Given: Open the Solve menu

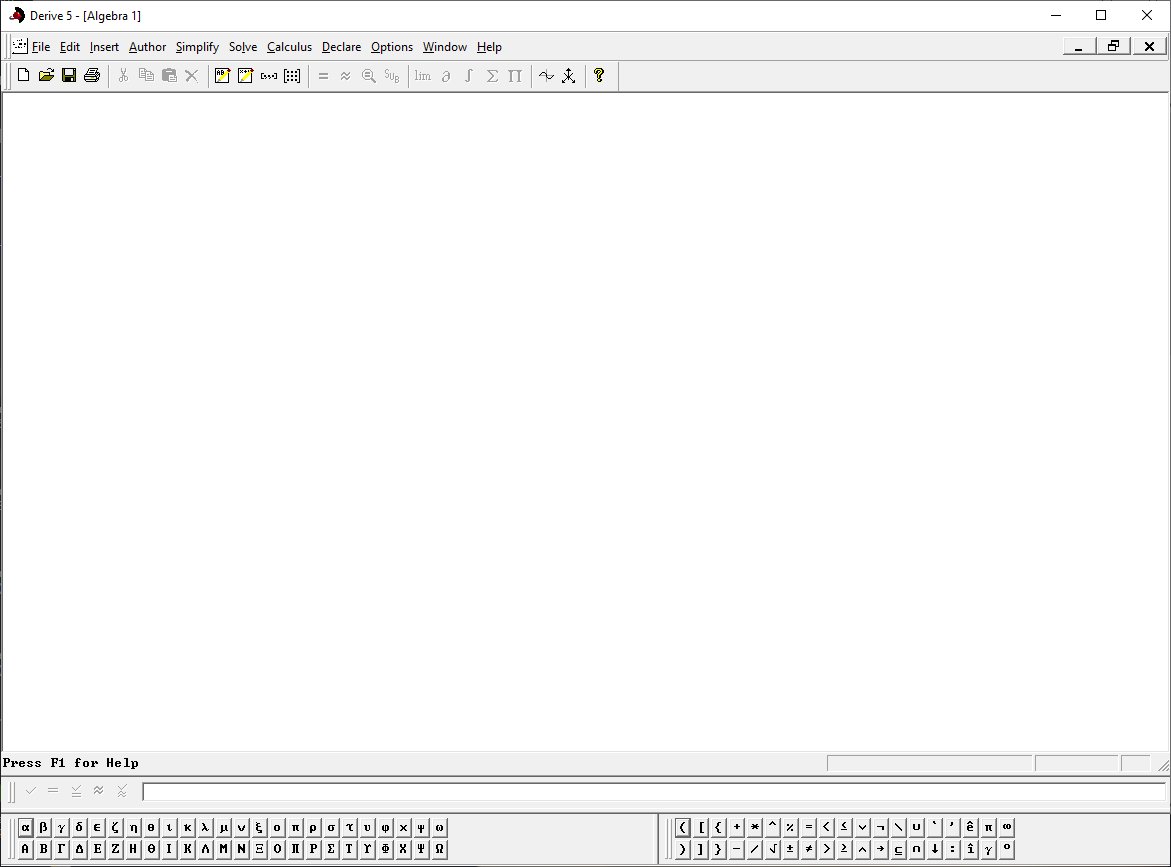Looking at the screenshot, I should pos(243,47).
